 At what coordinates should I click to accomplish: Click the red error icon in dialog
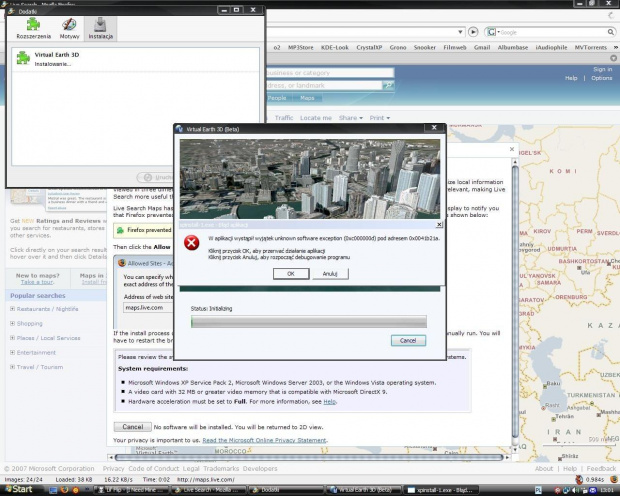(191, 242)
